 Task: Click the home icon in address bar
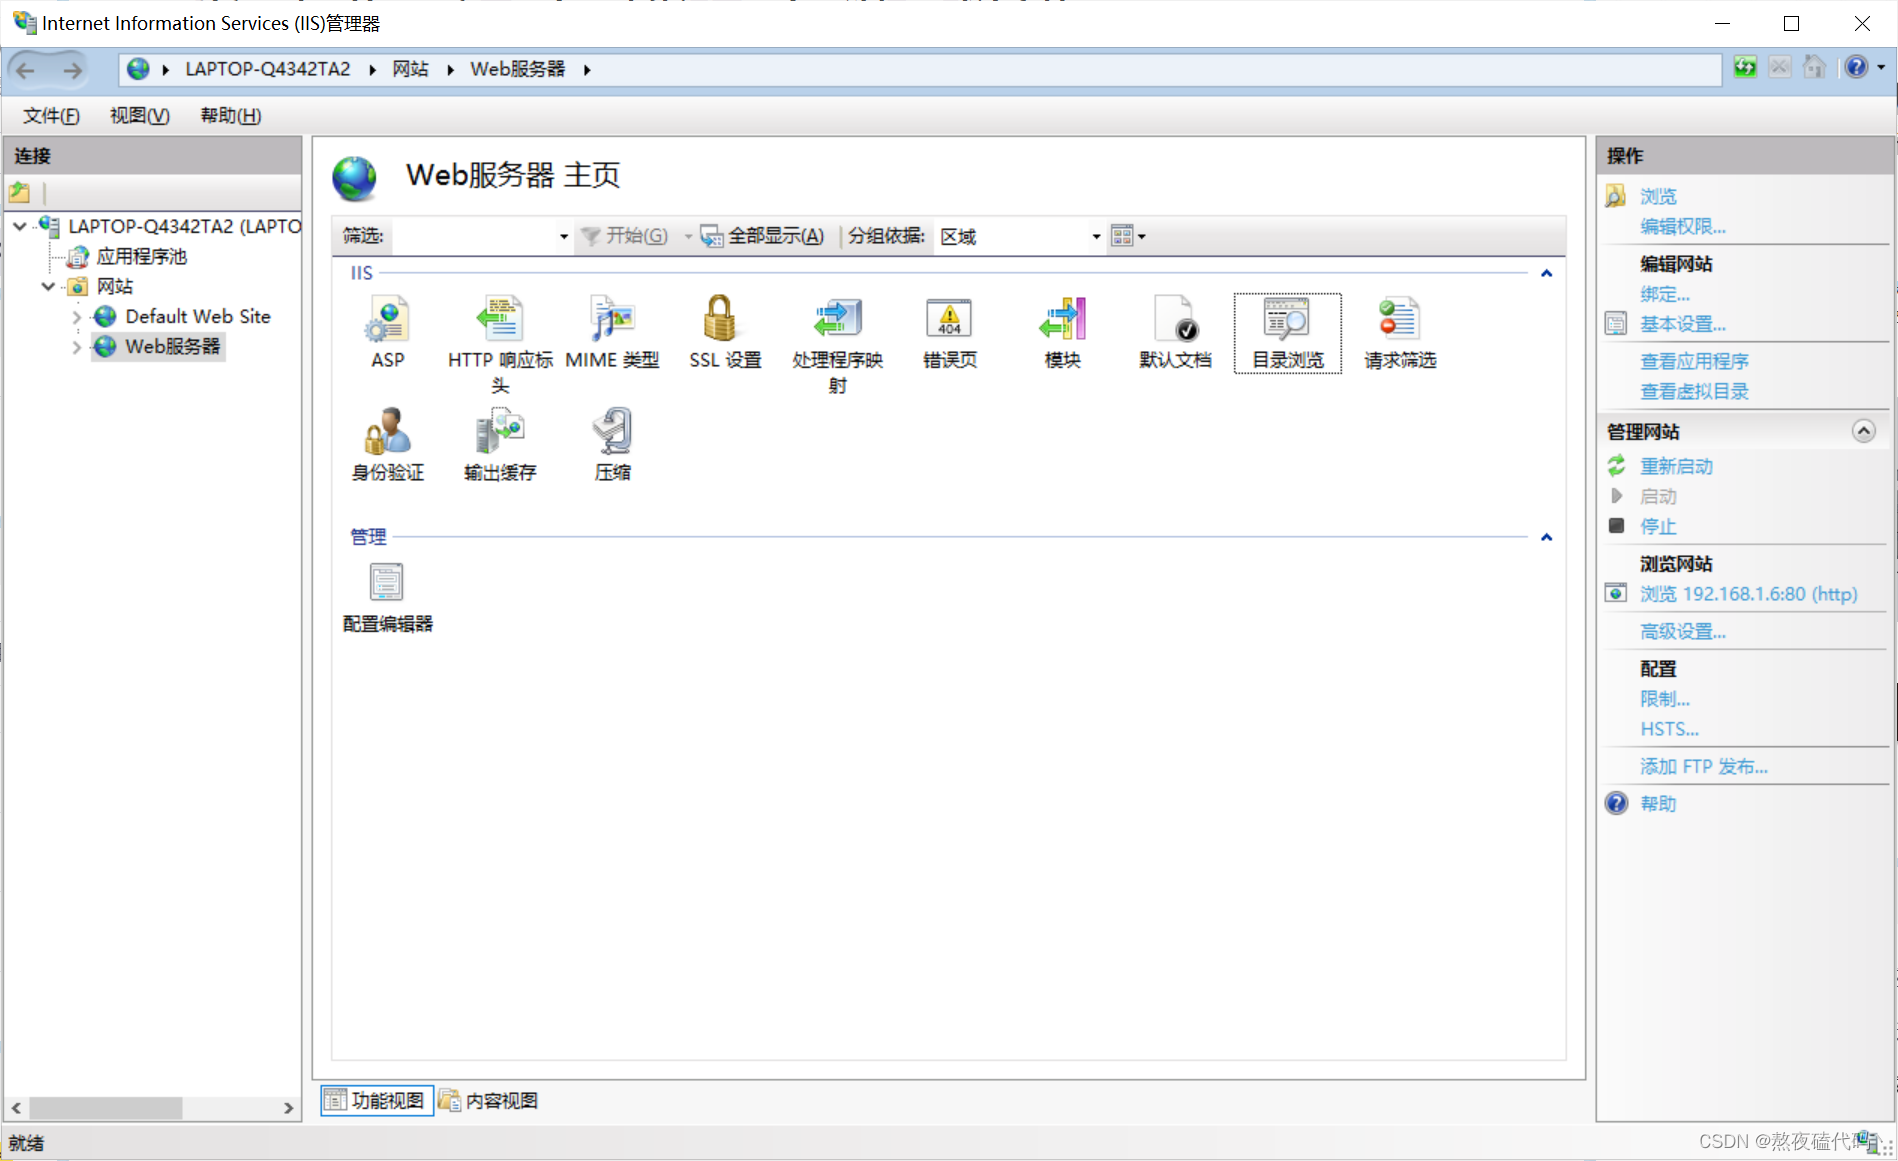pyautogui.click(x=1814, y=68)
